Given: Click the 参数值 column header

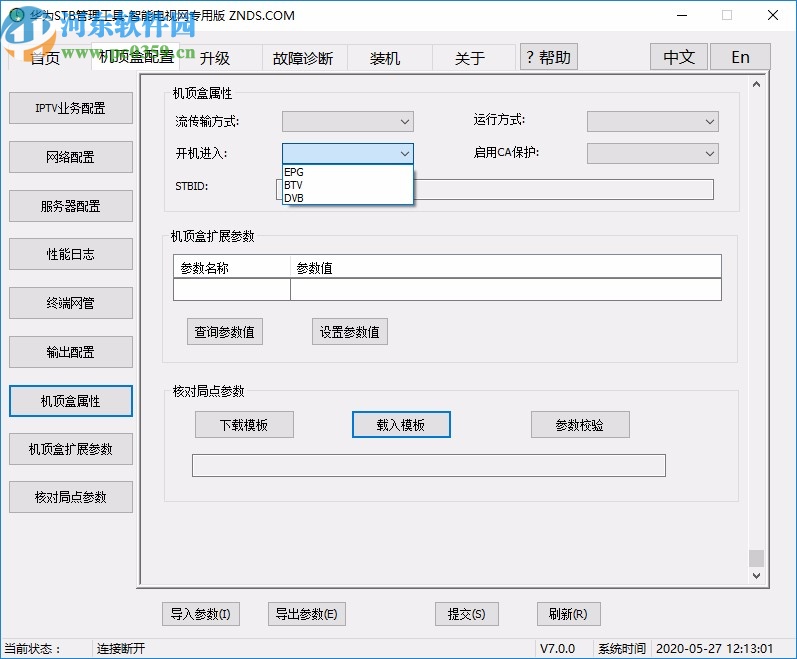Looking at the screenshot, I should [505, 268].
